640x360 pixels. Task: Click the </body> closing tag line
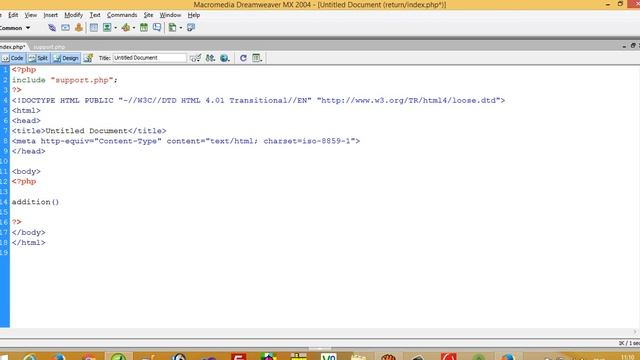pos(29,233)
